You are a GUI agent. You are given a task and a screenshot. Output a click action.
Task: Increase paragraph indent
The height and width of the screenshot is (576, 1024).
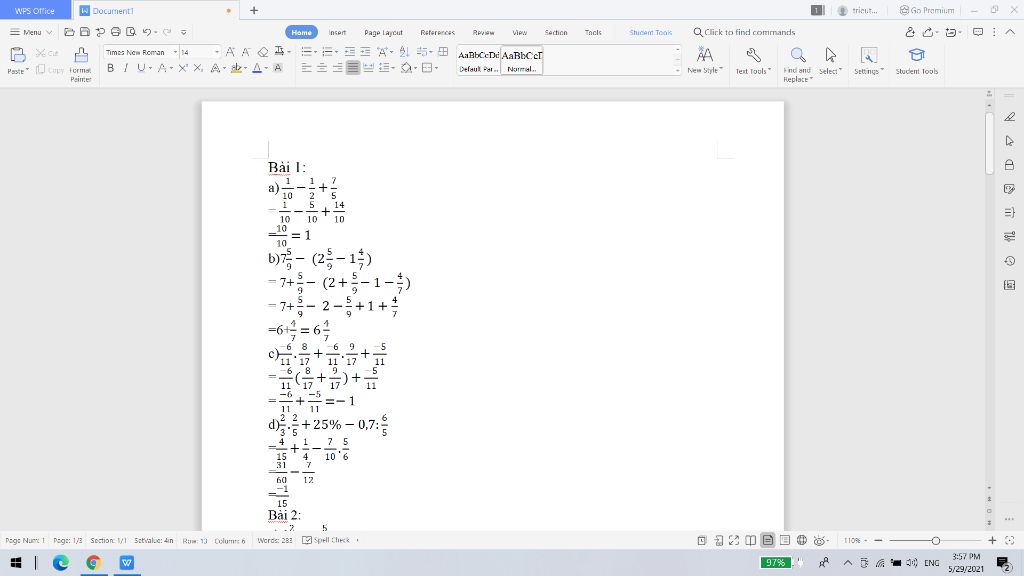point(365,52)
